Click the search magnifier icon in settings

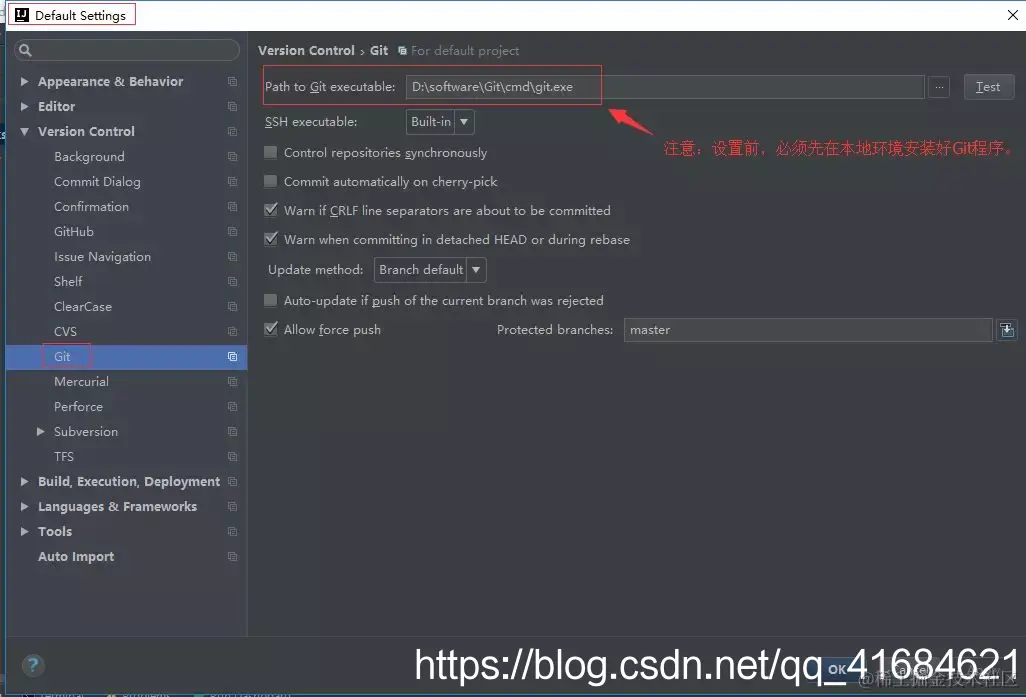25,50
